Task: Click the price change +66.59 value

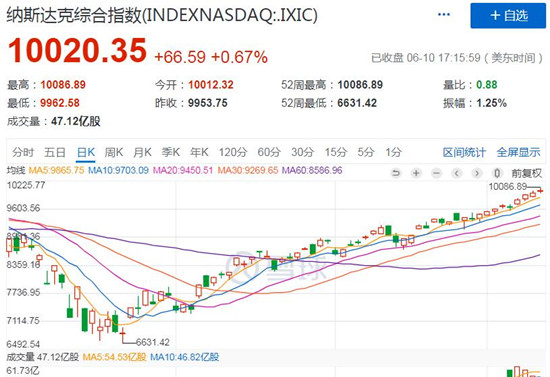Action: click(x=180, y=57)
